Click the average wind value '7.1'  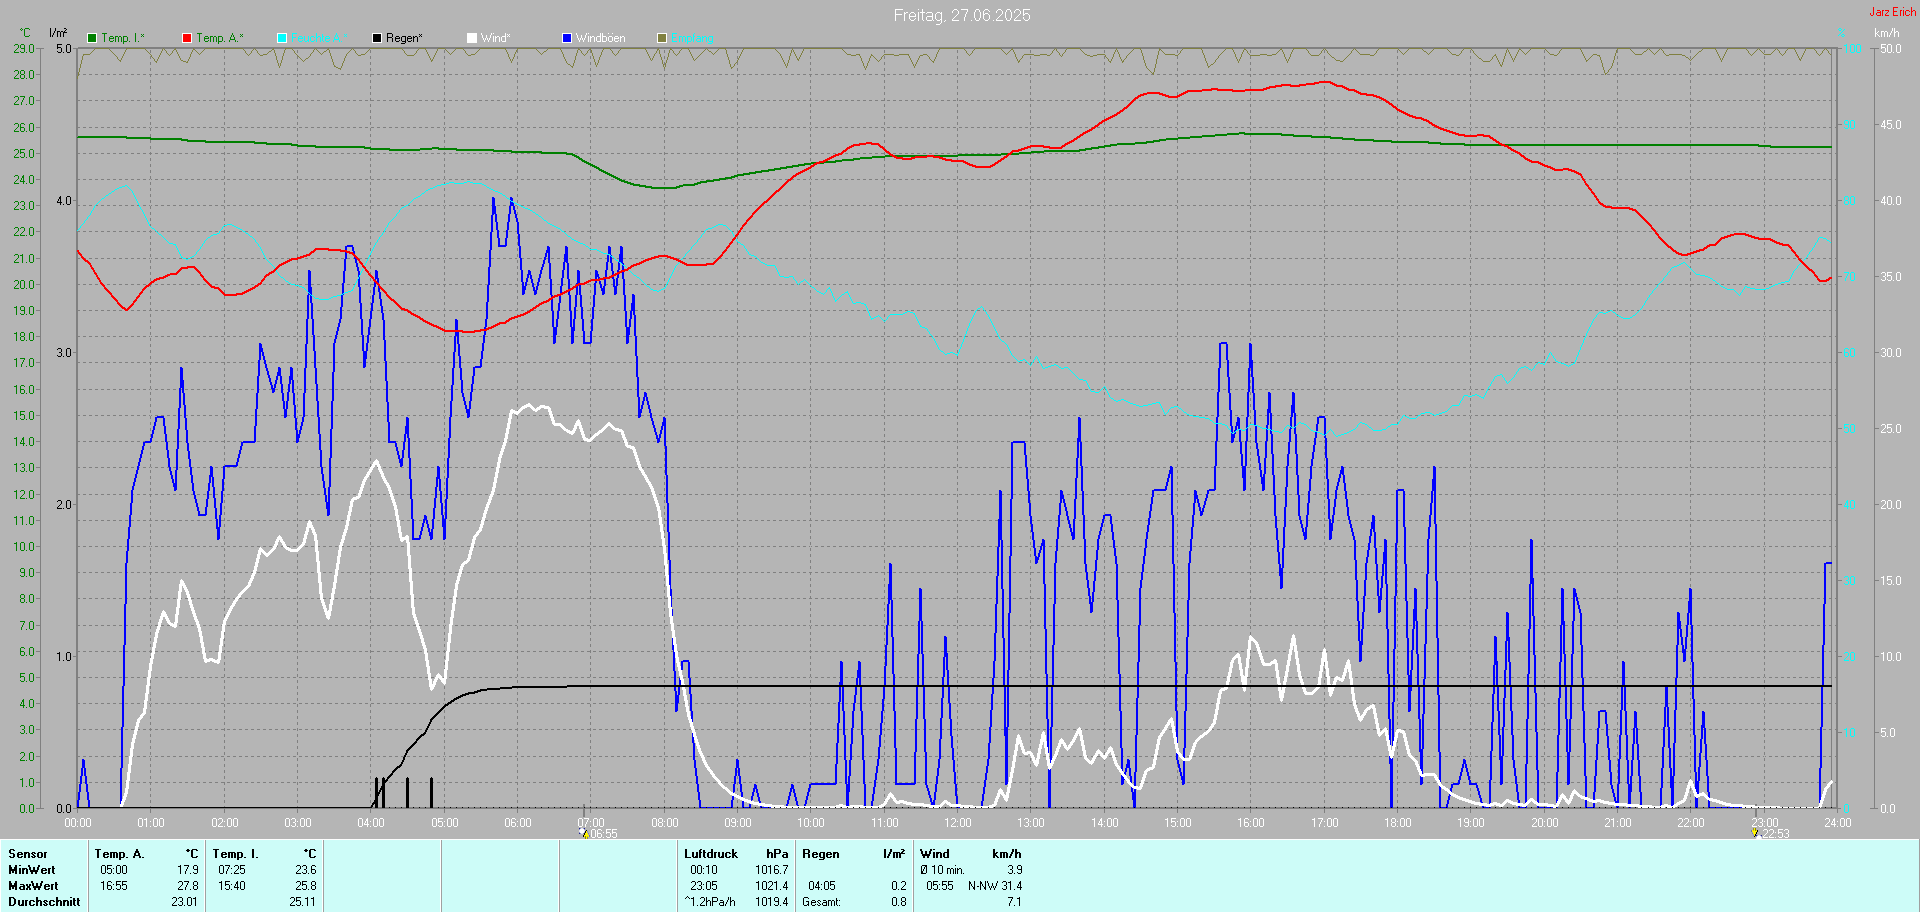(1014, 902)
